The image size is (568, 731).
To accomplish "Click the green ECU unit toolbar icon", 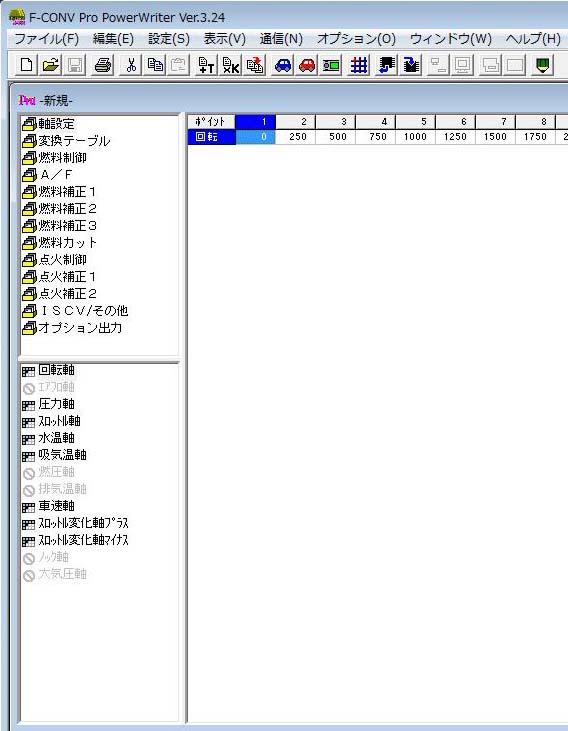I will pyautogui.click(x=331, y=65).
